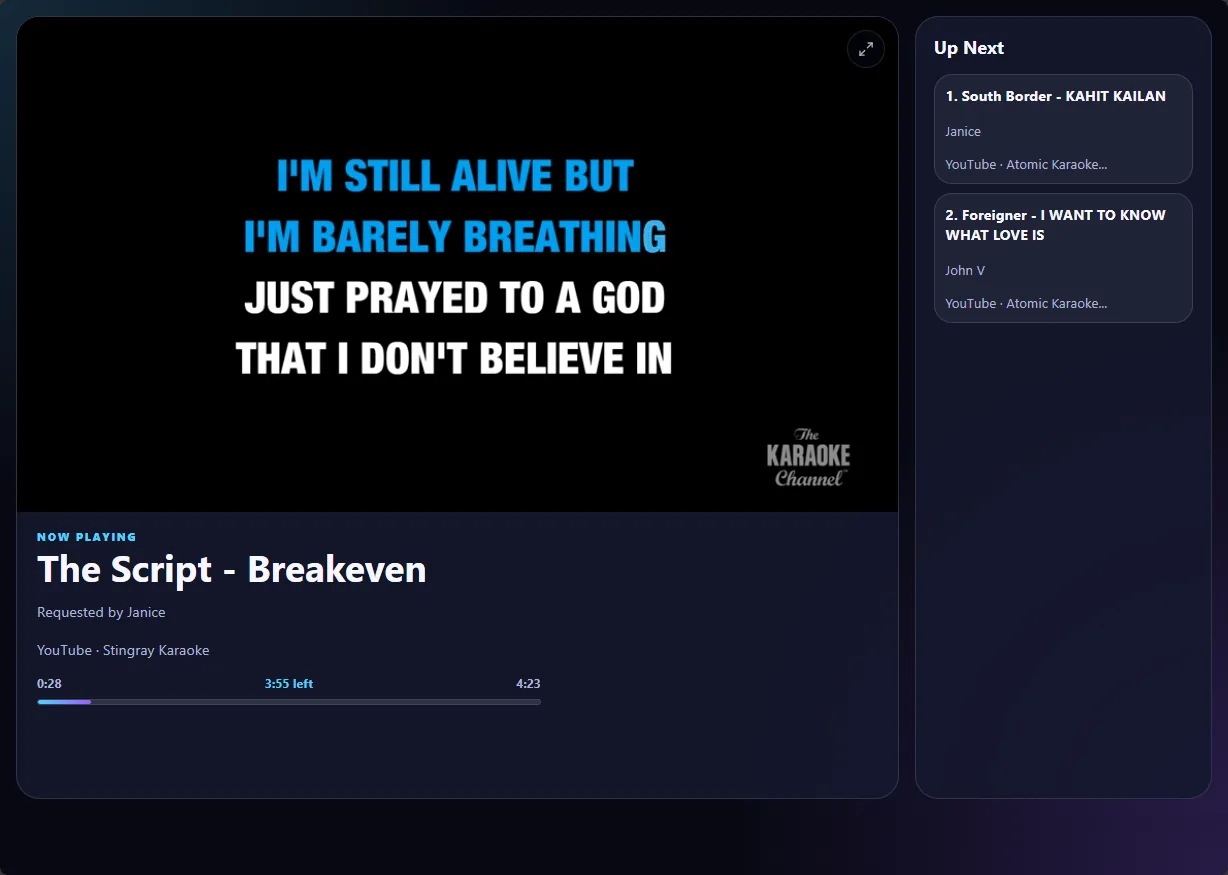Viewport: 1228px width, 875px height.
Task: Click the song progress bar
Action: [289, 702]
